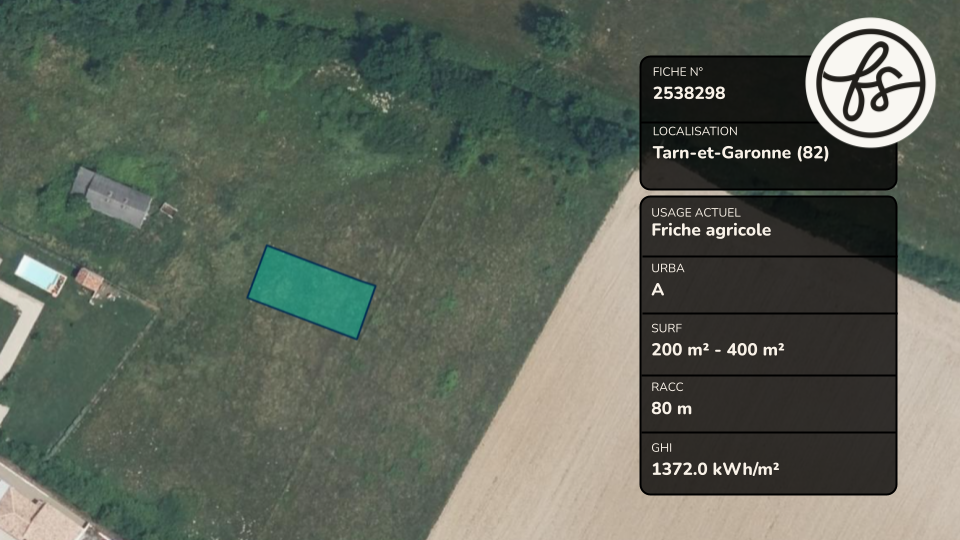Click the RACC value '80 m'
960x540 pixels.
[672, 408]
